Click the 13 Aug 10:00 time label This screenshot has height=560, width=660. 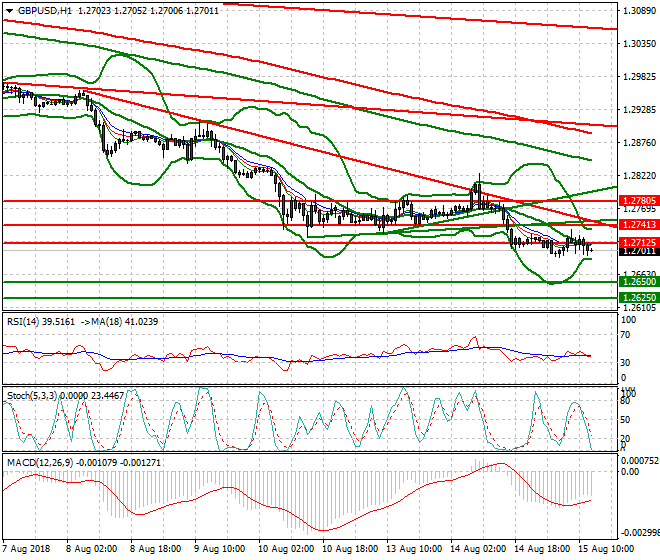pyautogui.click(x=414, y=549)
